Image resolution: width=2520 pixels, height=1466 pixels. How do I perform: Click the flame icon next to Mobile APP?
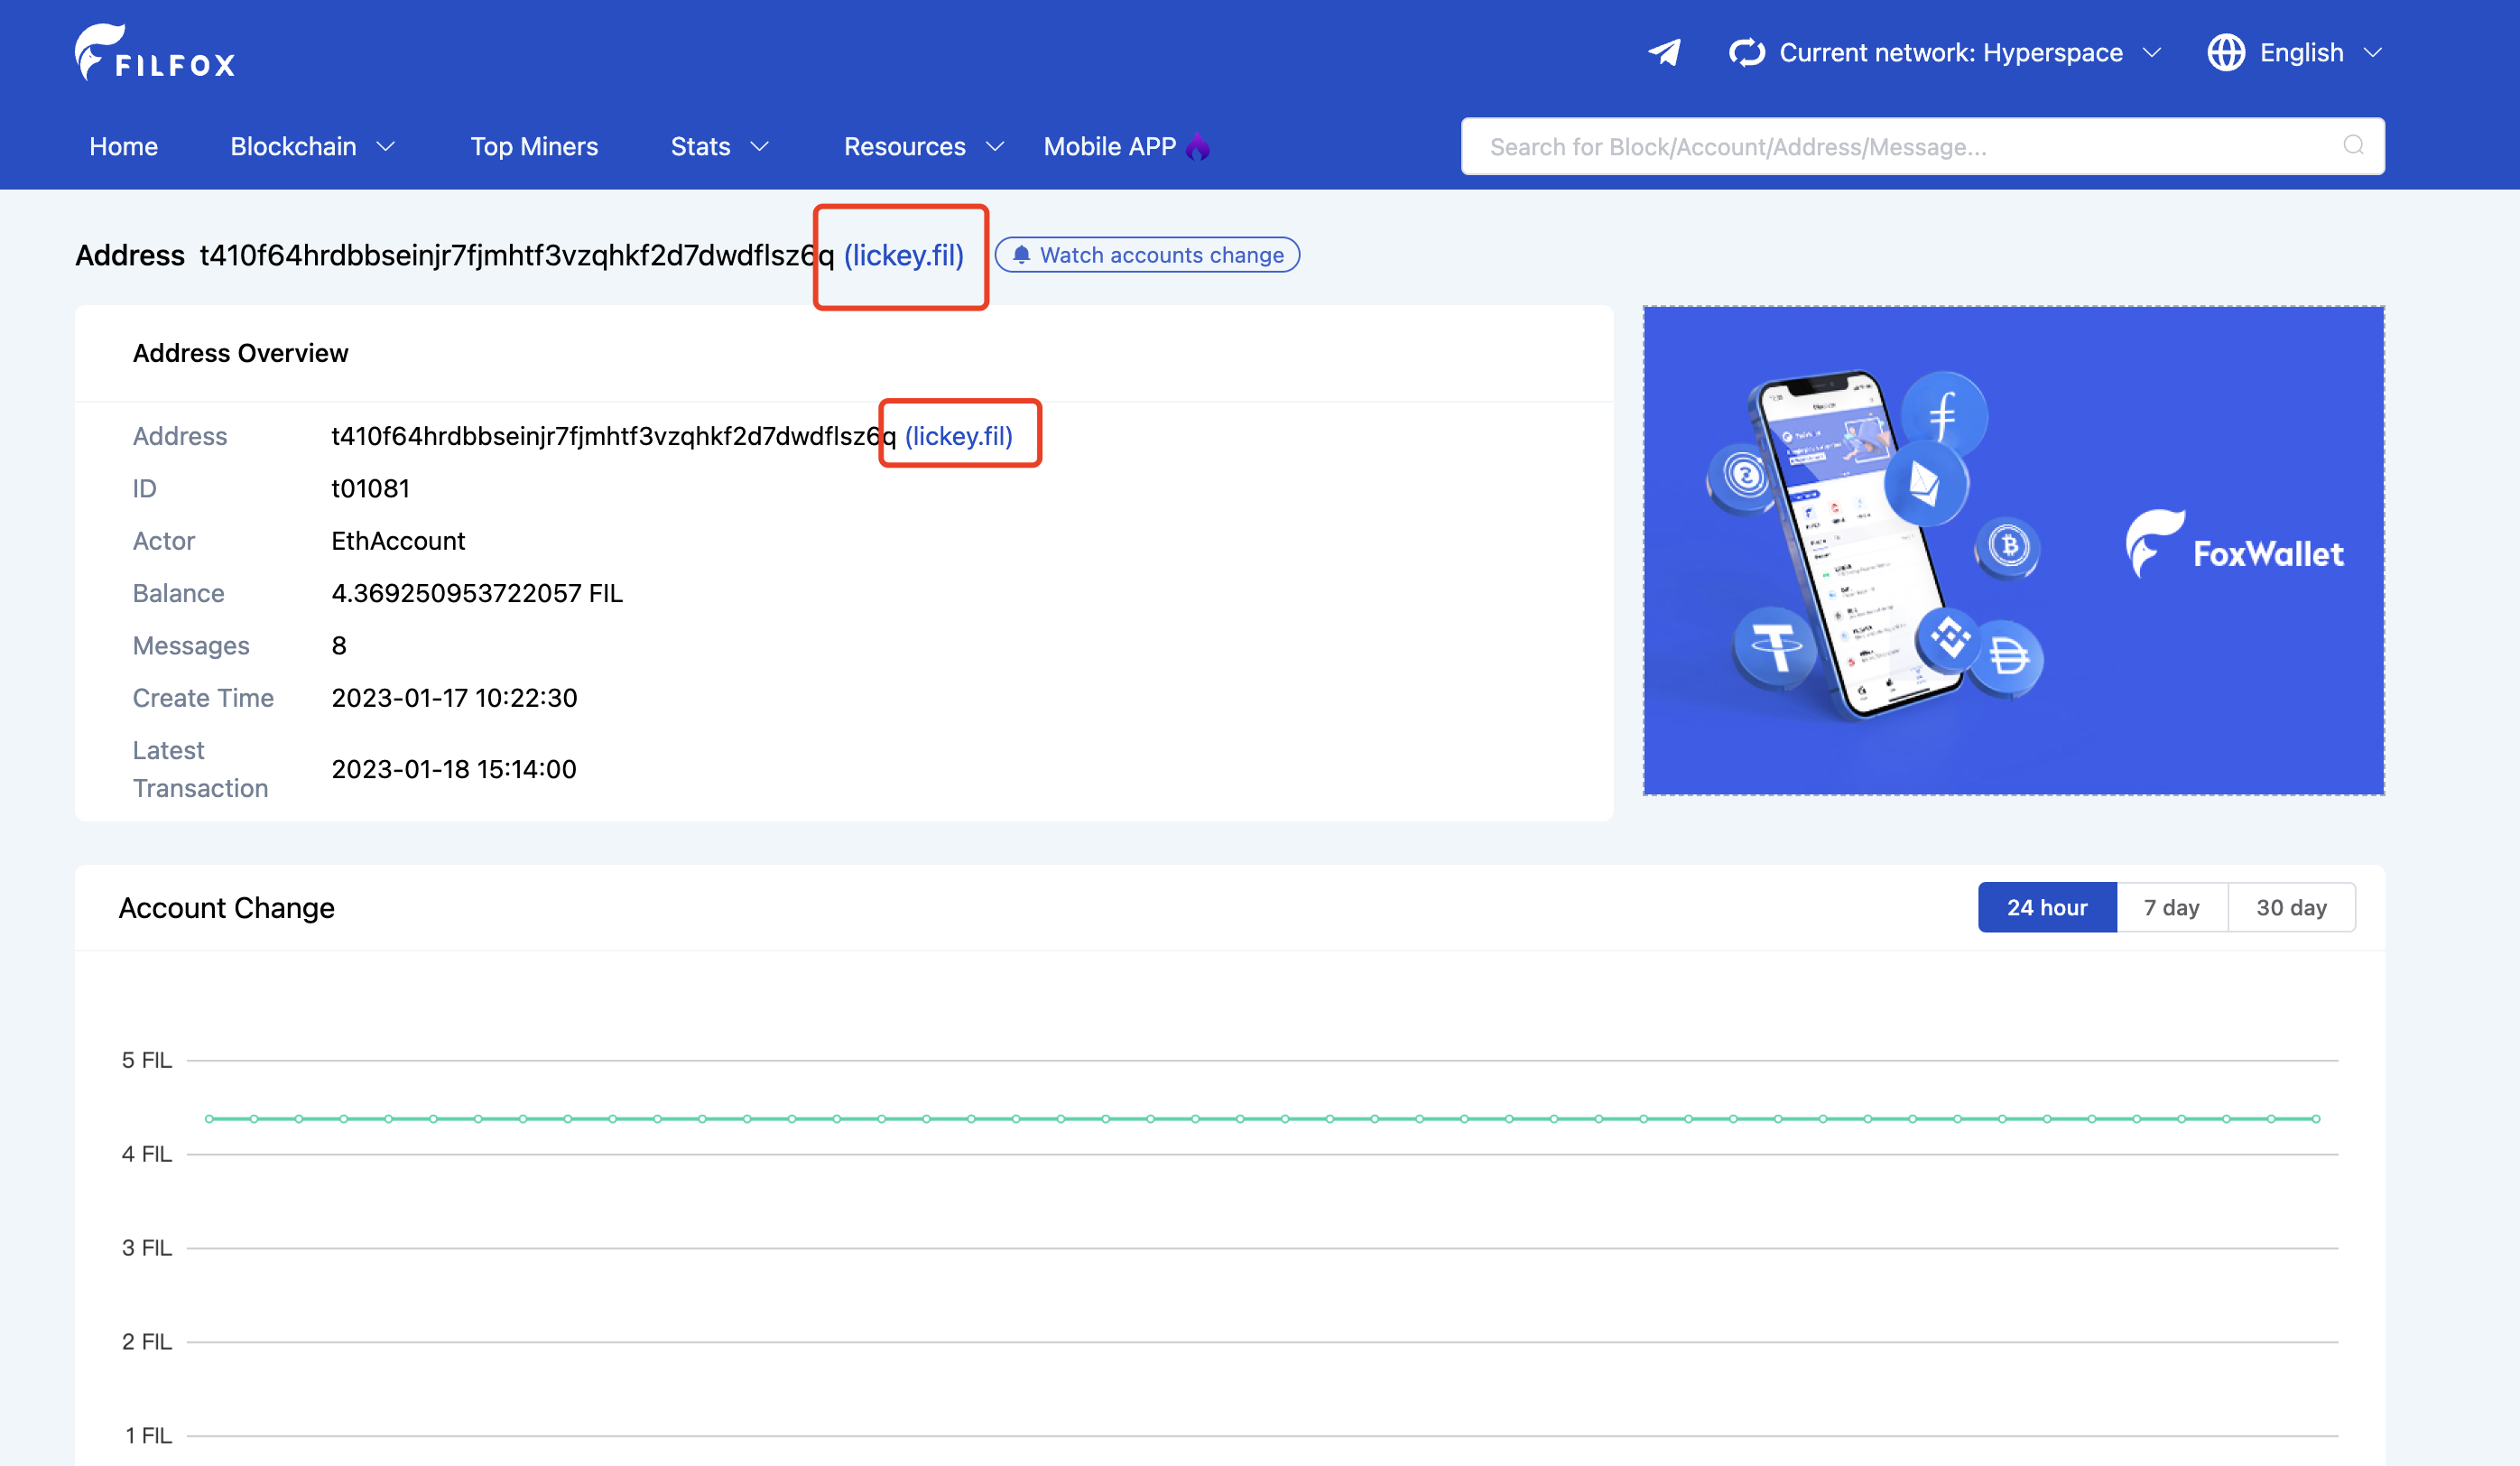click(x=1199, y=146)
